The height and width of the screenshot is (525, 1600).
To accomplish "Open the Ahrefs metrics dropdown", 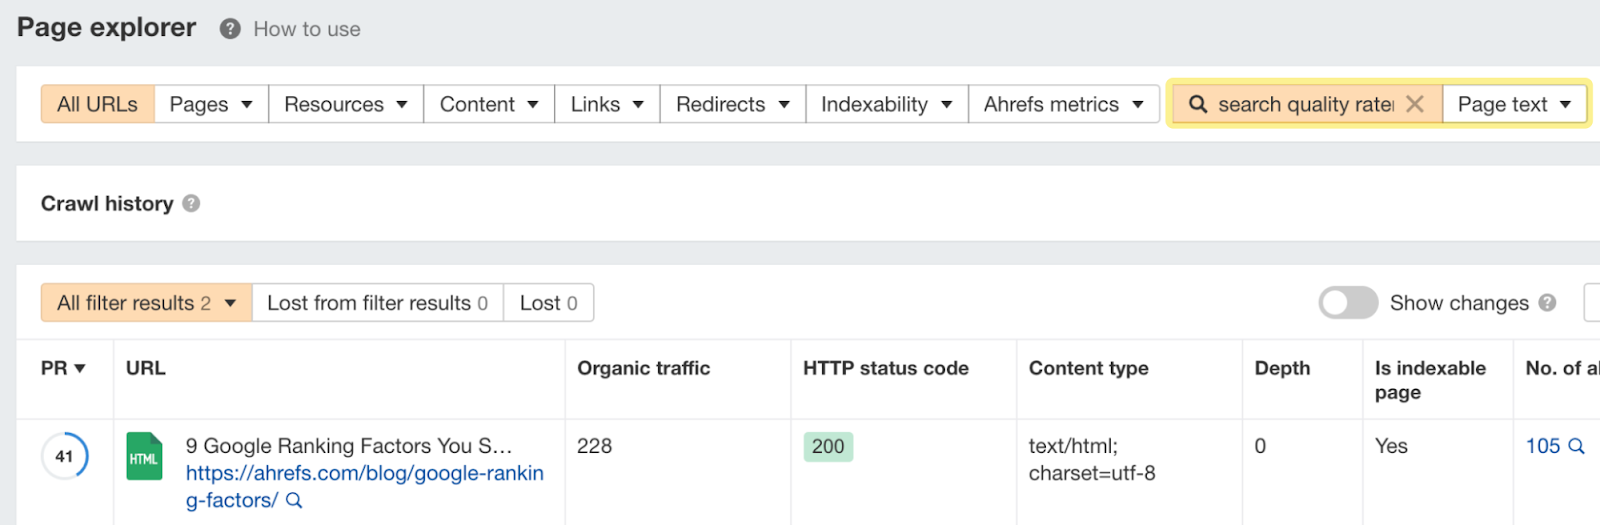I will click(x=1063, y=104).
